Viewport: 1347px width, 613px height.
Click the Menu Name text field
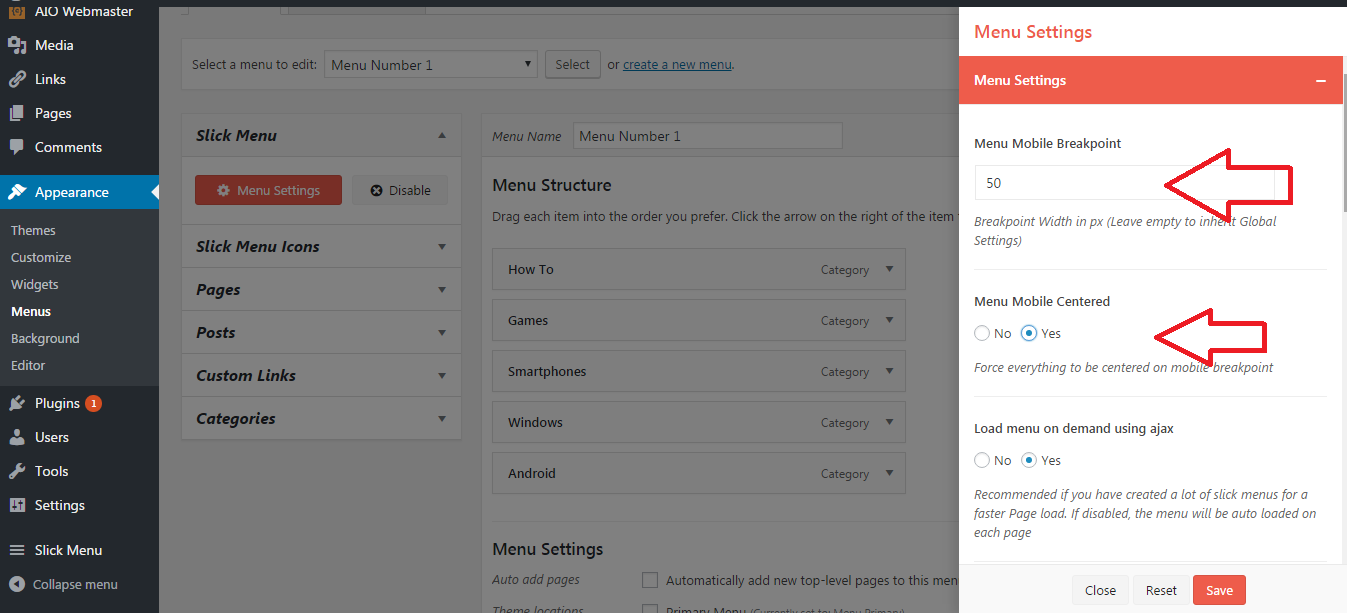pos(708,136)
